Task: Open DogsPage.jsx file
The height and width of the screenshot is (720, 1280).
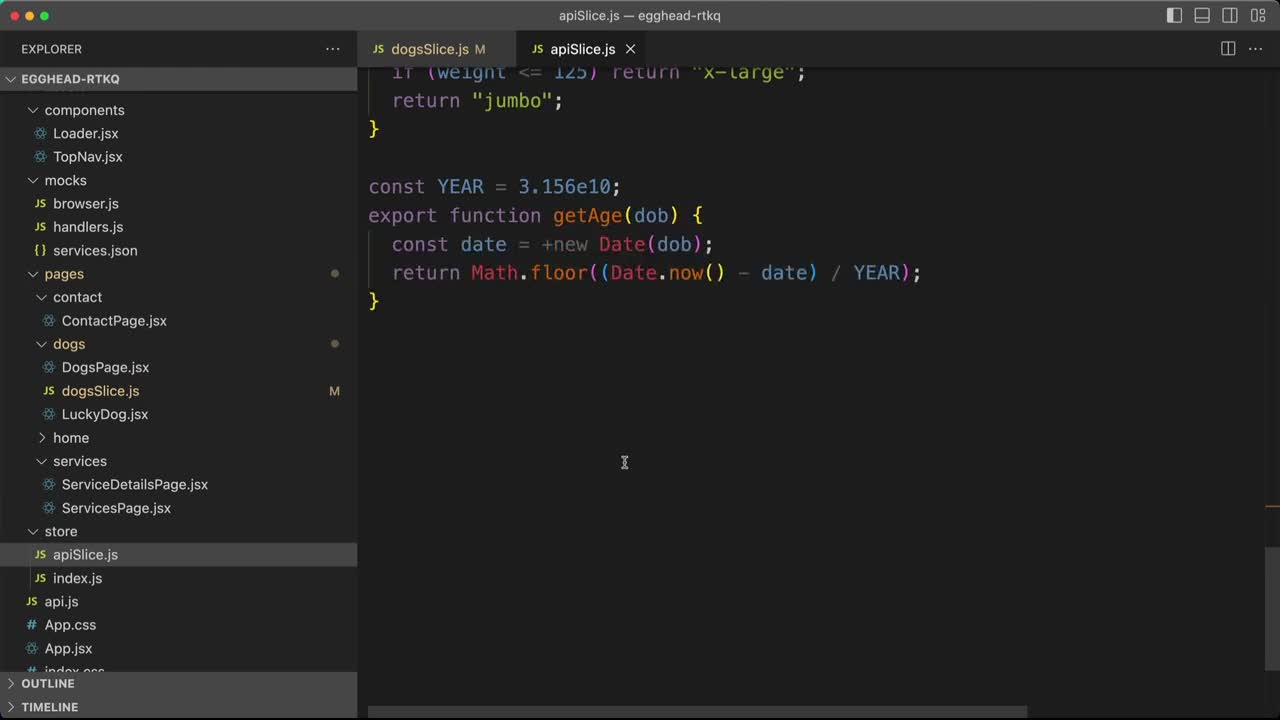Action: point(105,368)
